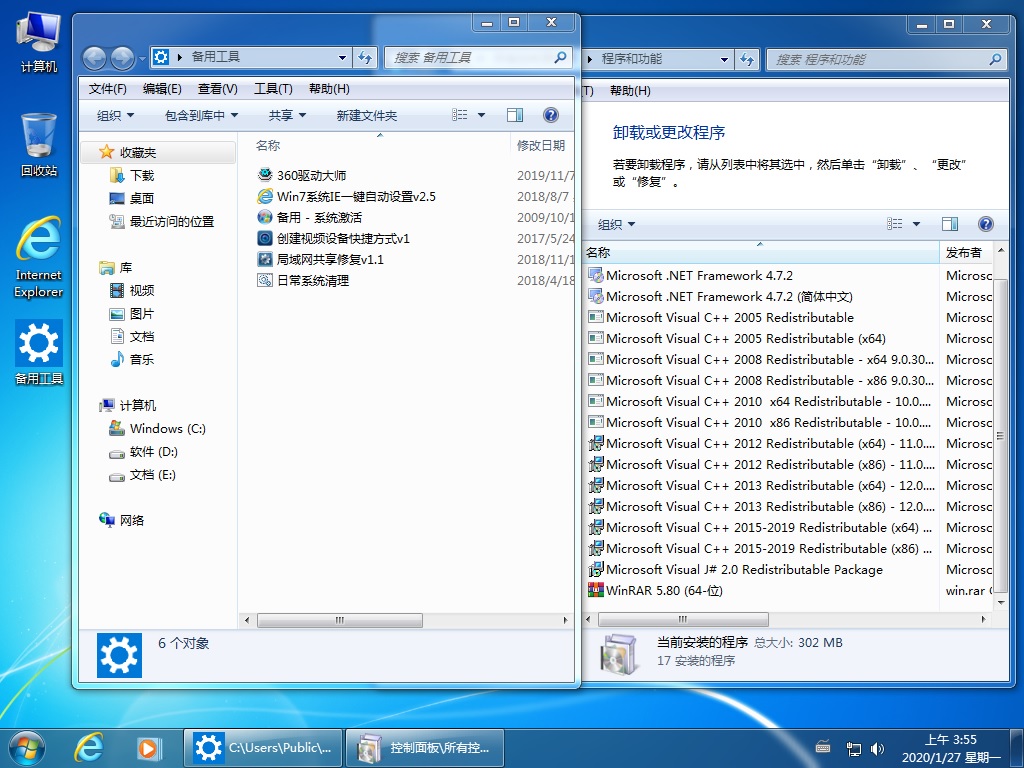Click the volume speaker tray icon
Image resolution: width=1024 pixels, height=768 pixels.
877,748
